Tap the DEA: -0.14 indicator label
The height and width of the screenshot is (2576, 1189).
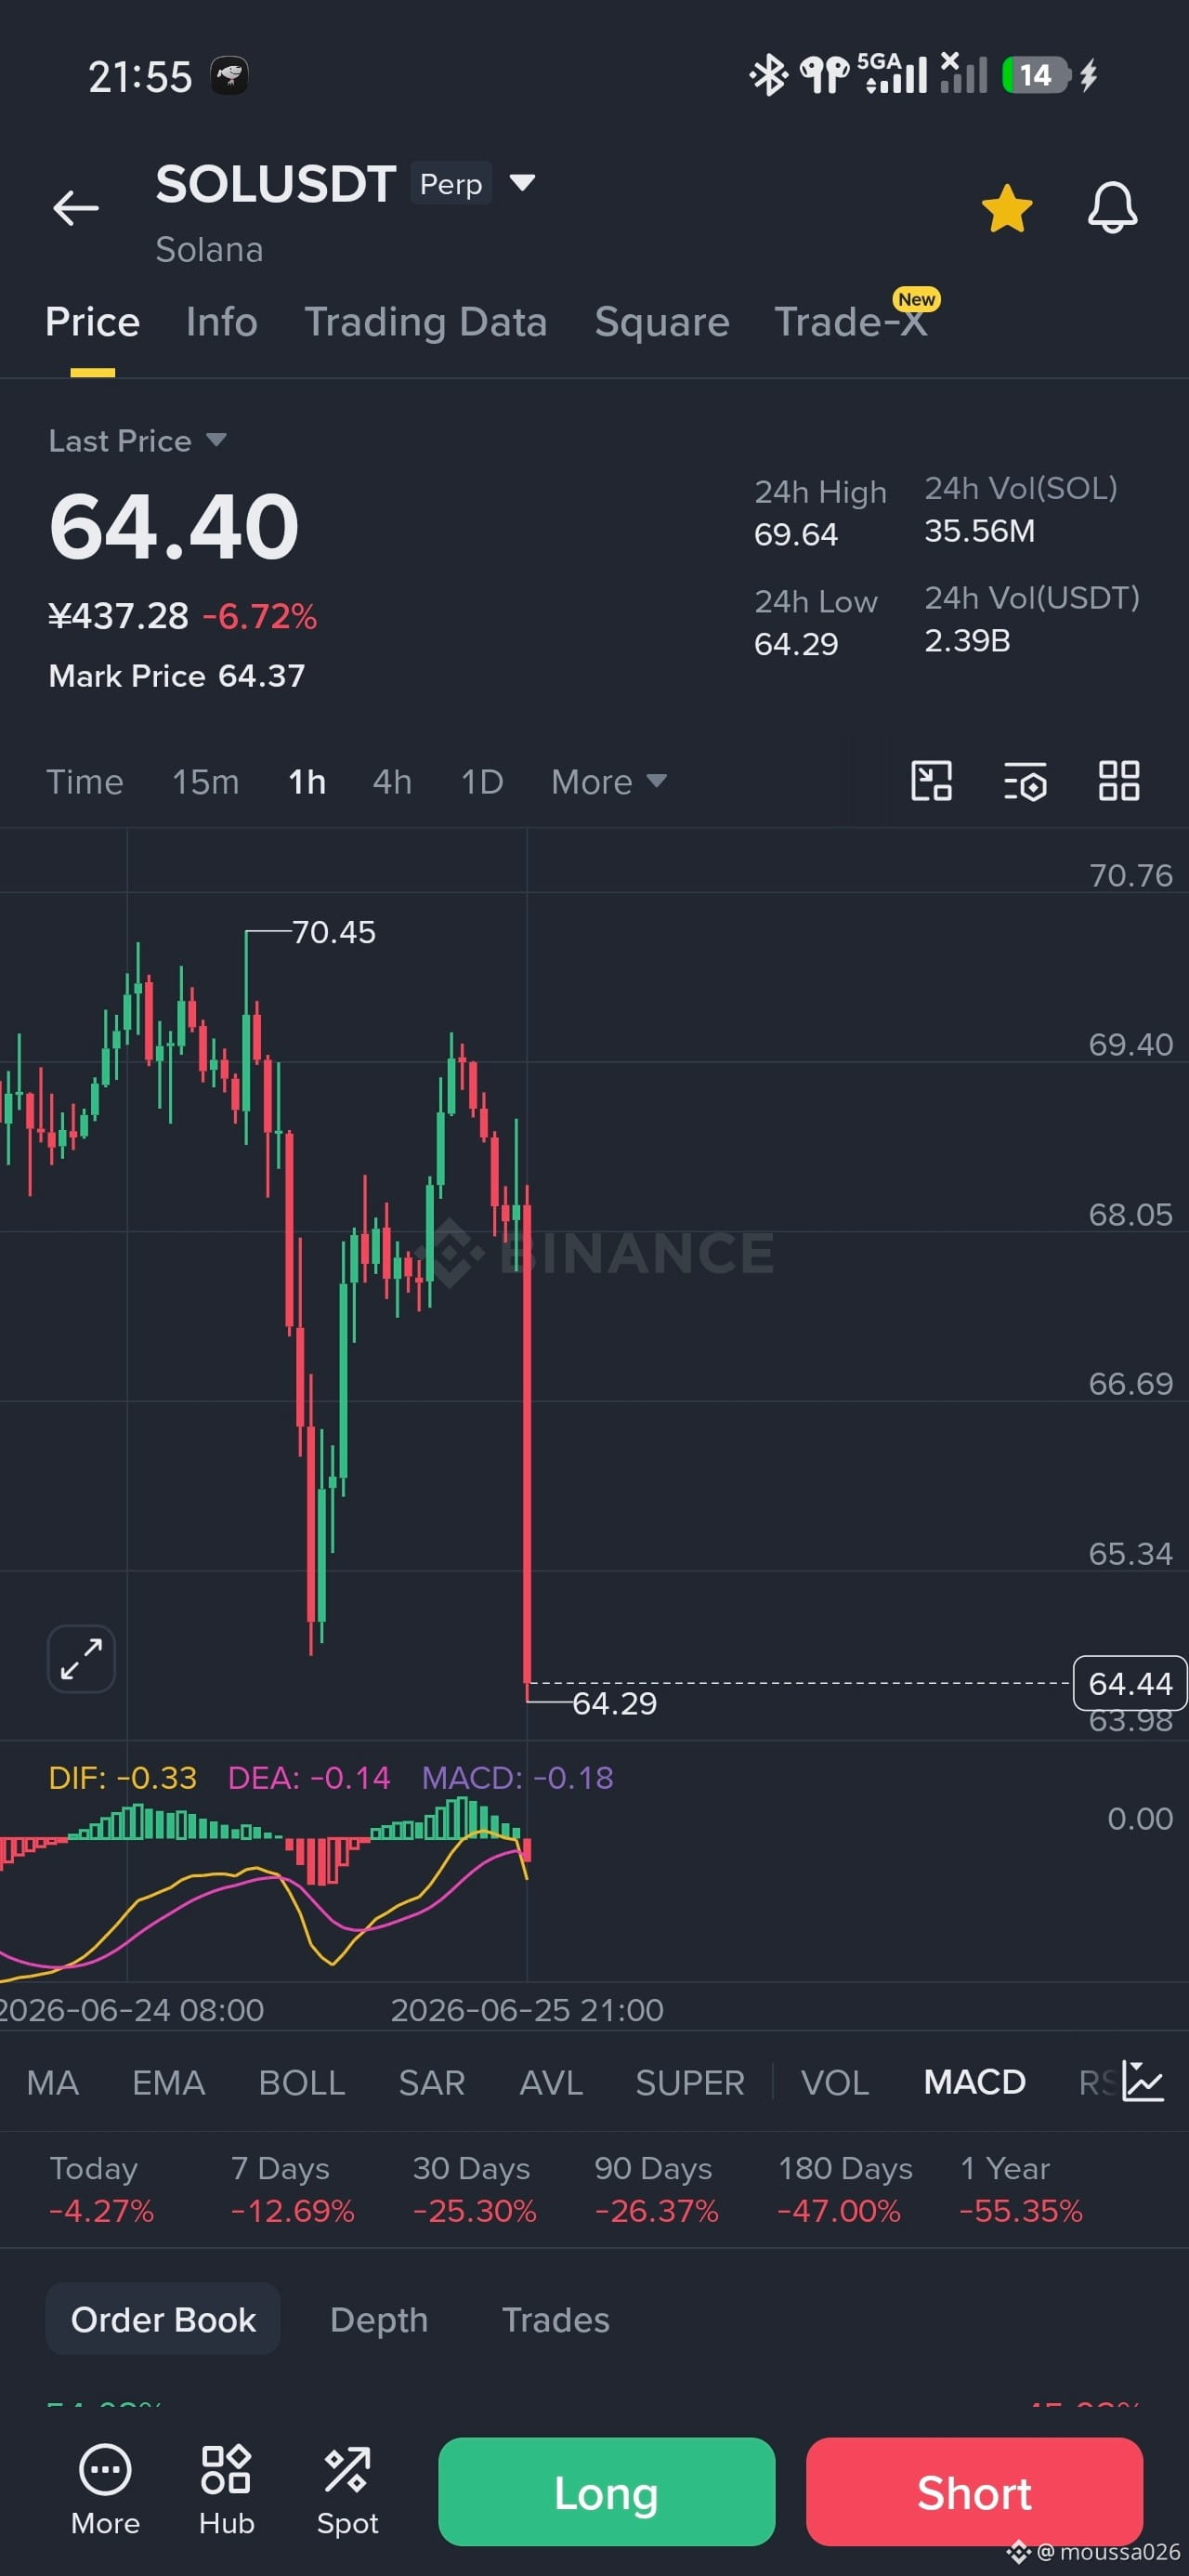[309, 1777]
